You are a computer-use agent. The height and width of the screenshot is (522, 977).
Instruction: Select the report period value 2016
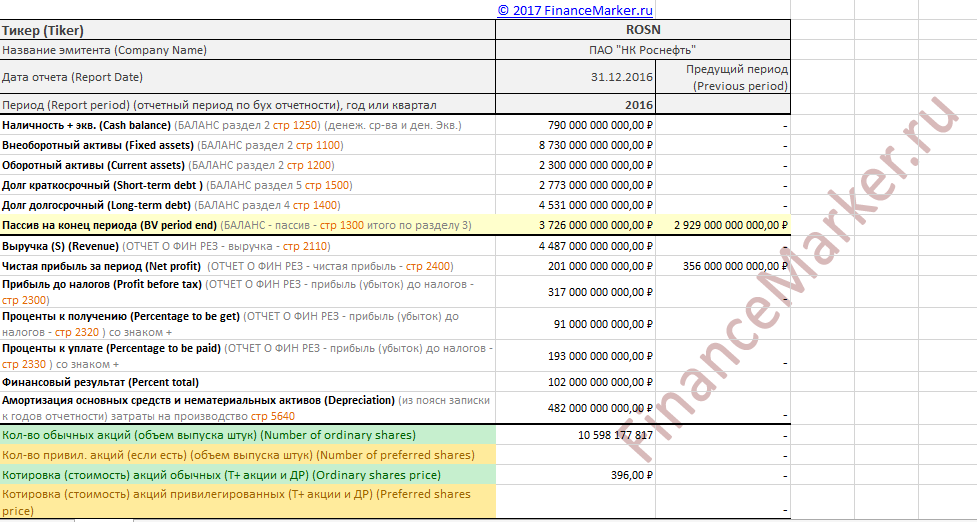point(576,105)
